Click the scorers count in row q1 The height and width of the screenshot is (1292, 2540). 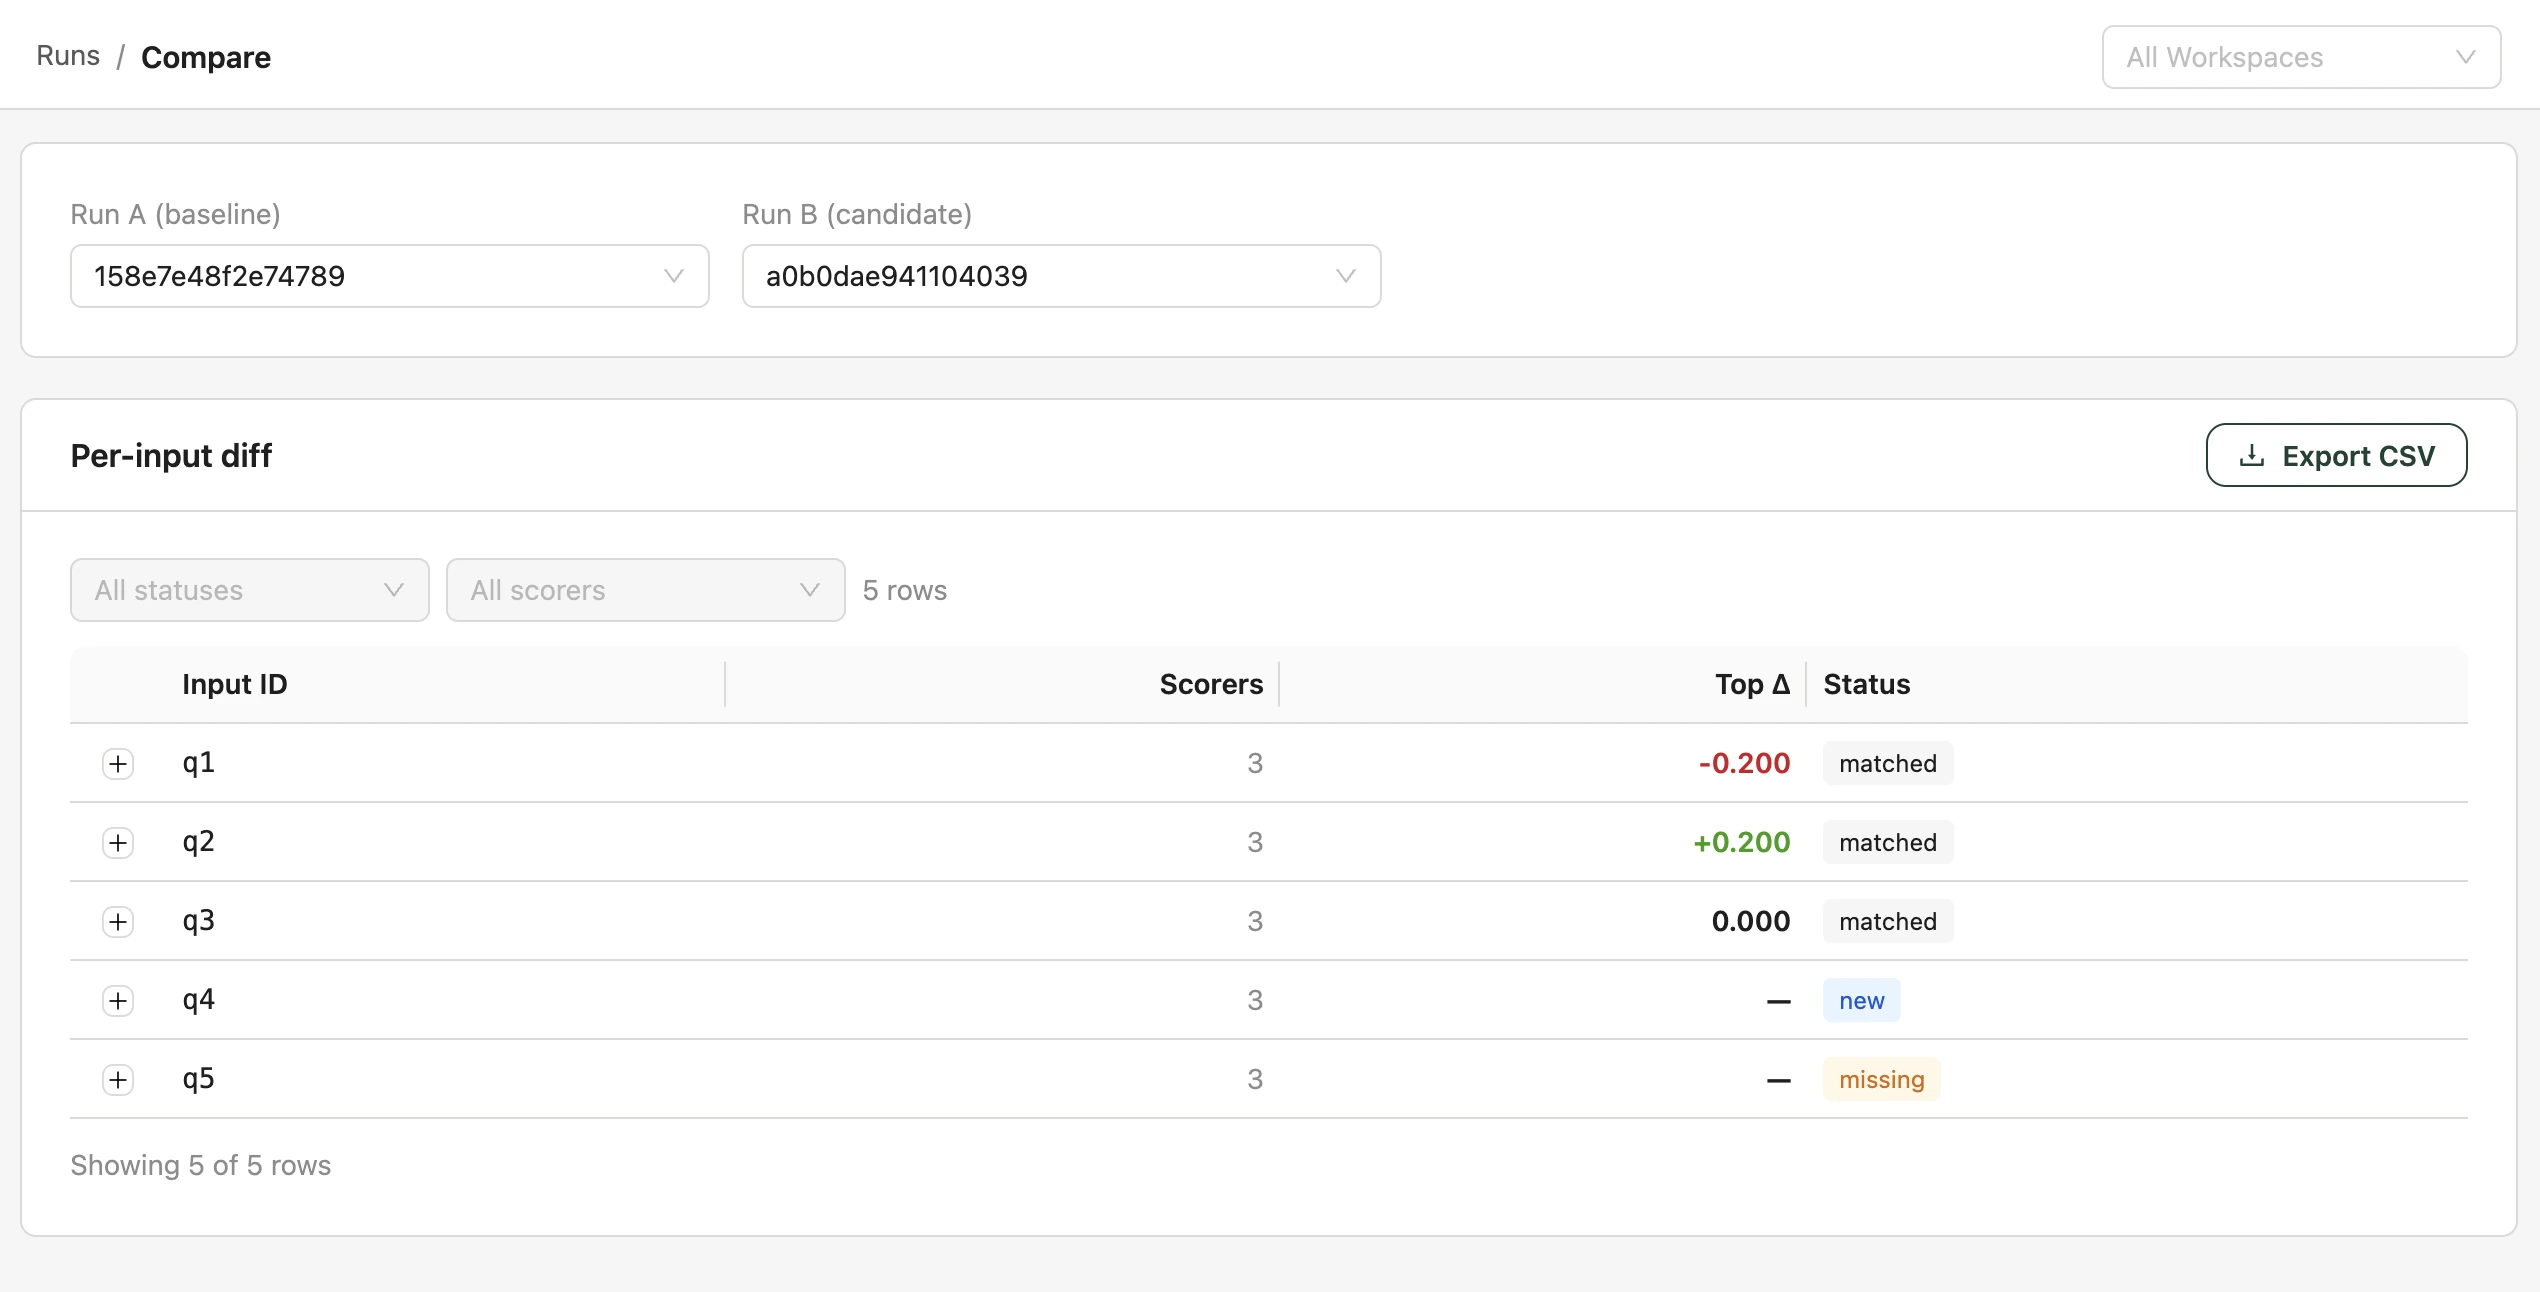[1255, 763]
